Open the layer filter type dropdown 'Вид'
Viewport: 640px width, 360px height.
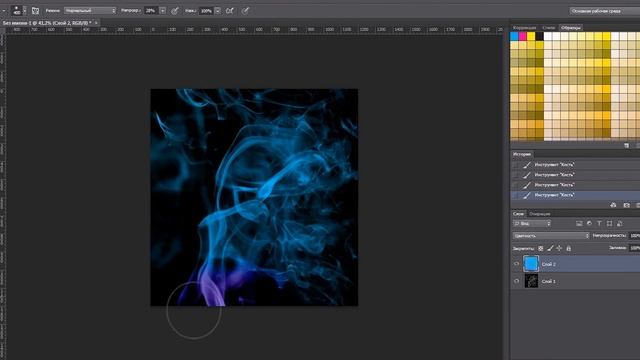[x=532, y=224]
